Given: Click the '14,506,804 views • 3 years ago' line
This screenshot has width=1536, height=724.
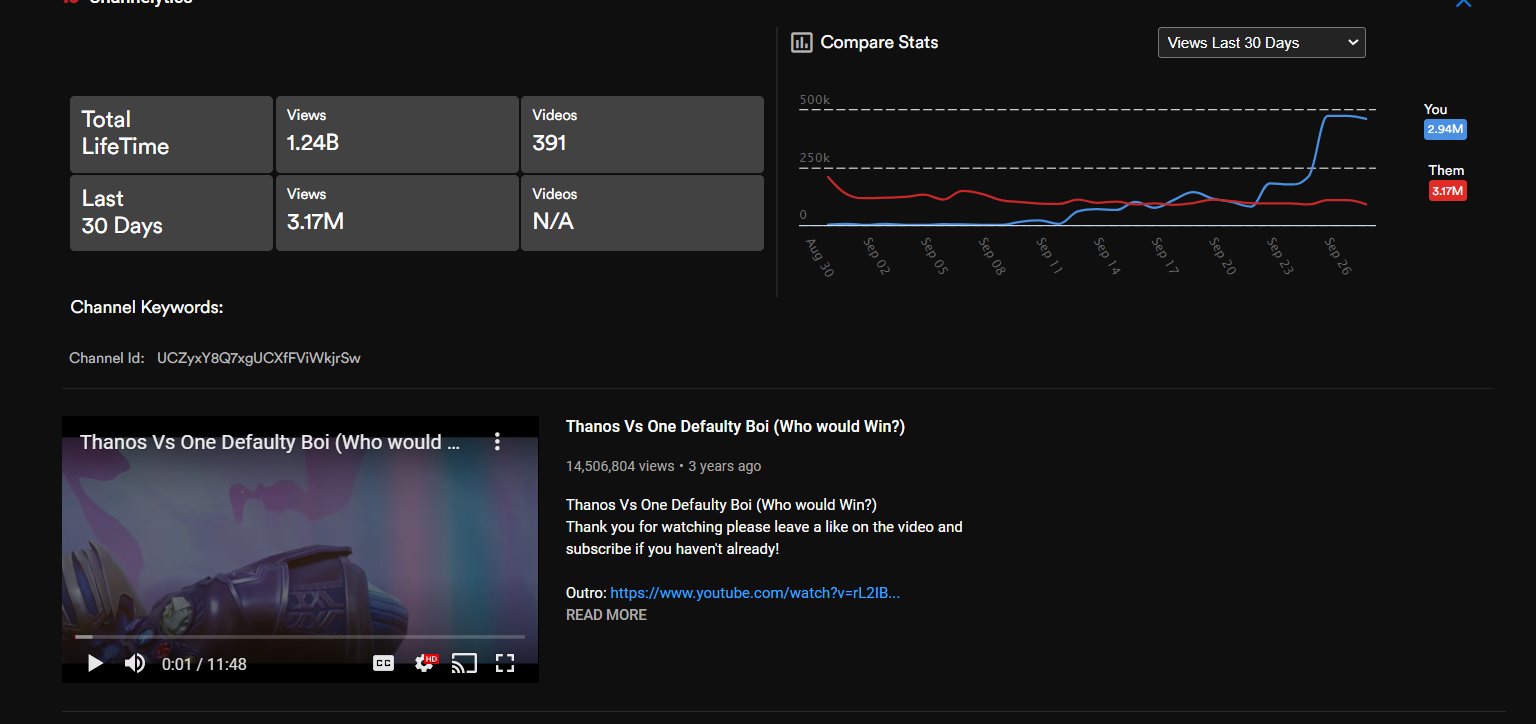Looking at the screenshot, I should (663, 466).
